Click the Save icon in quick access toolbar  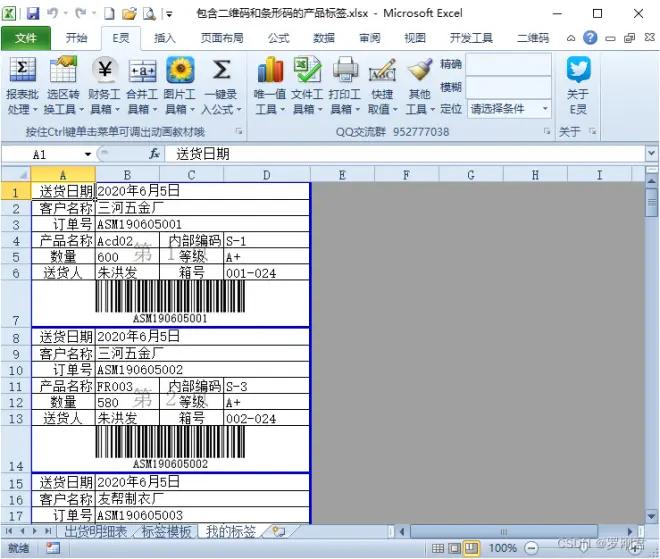click(x=33, y=13)
